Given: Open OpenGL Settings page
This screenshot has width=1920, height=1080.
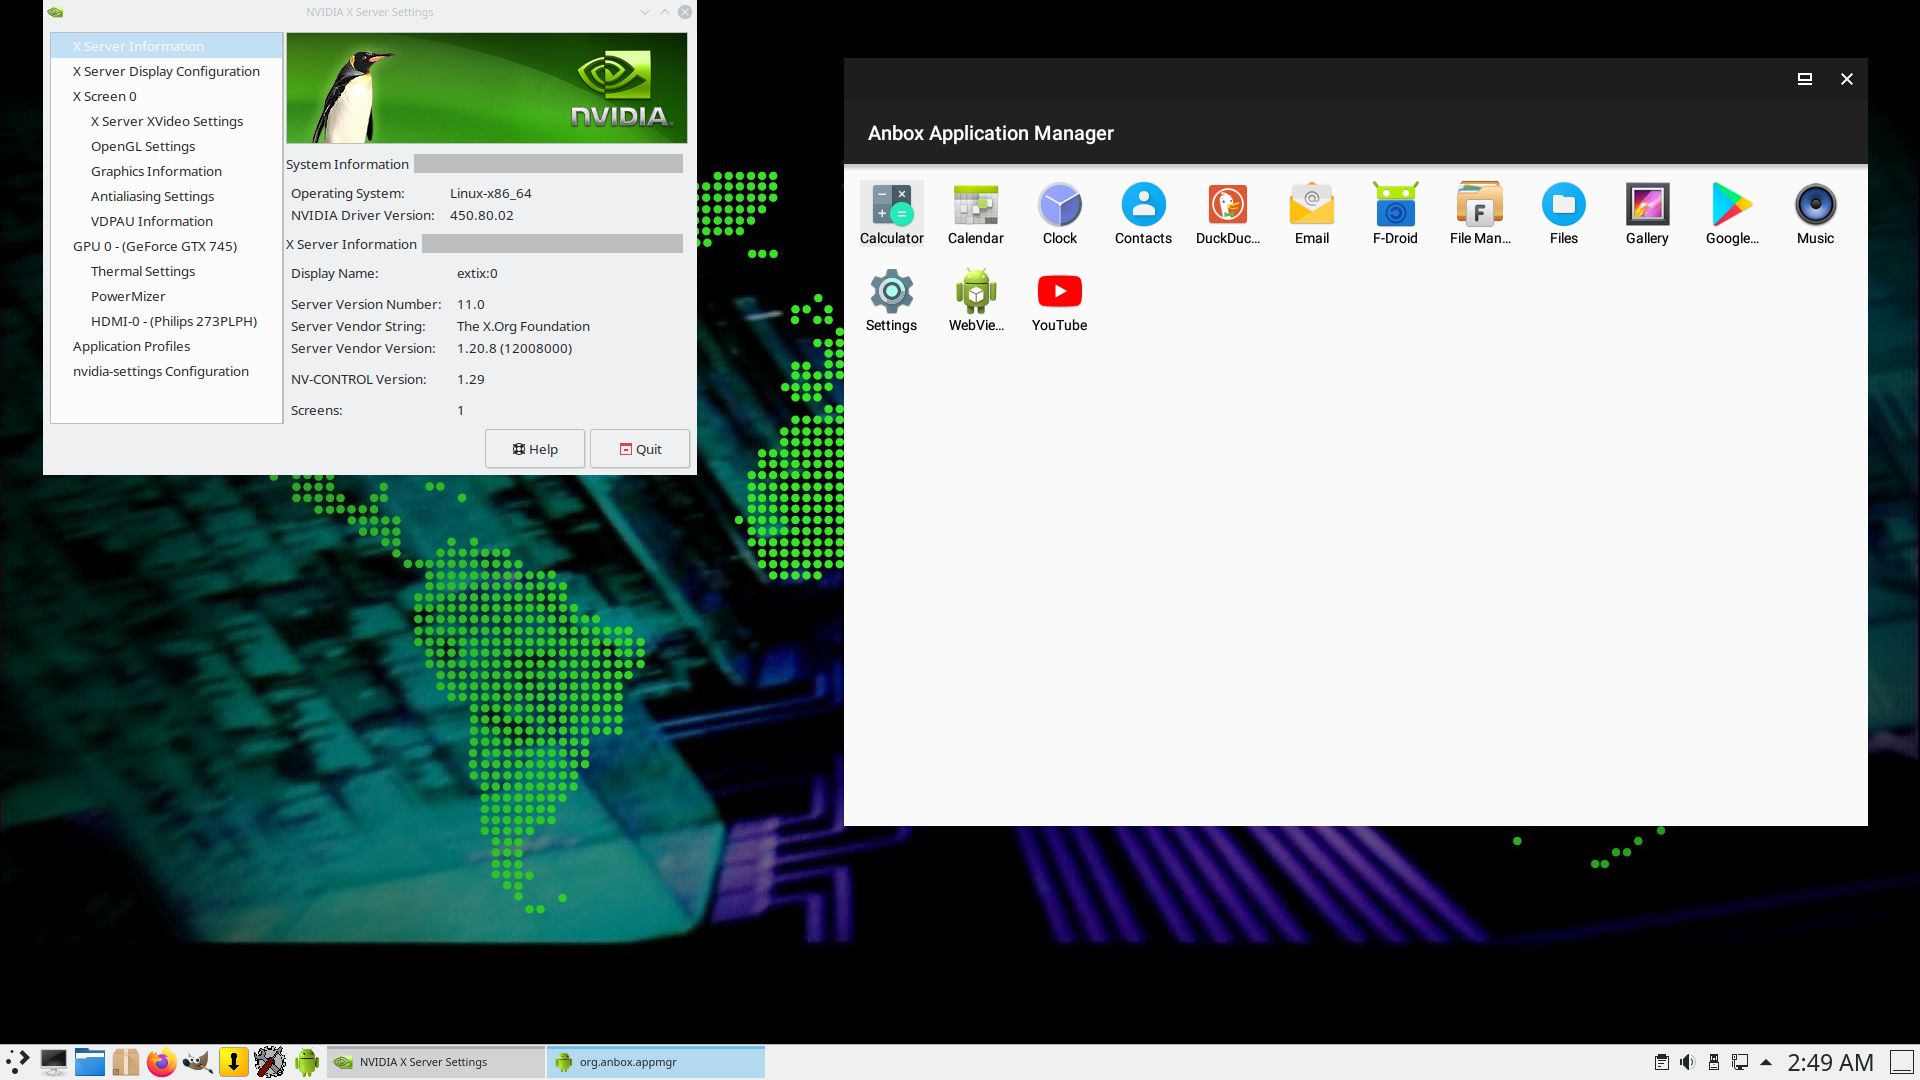Looking at the screenshot, I should click(167, 146).
